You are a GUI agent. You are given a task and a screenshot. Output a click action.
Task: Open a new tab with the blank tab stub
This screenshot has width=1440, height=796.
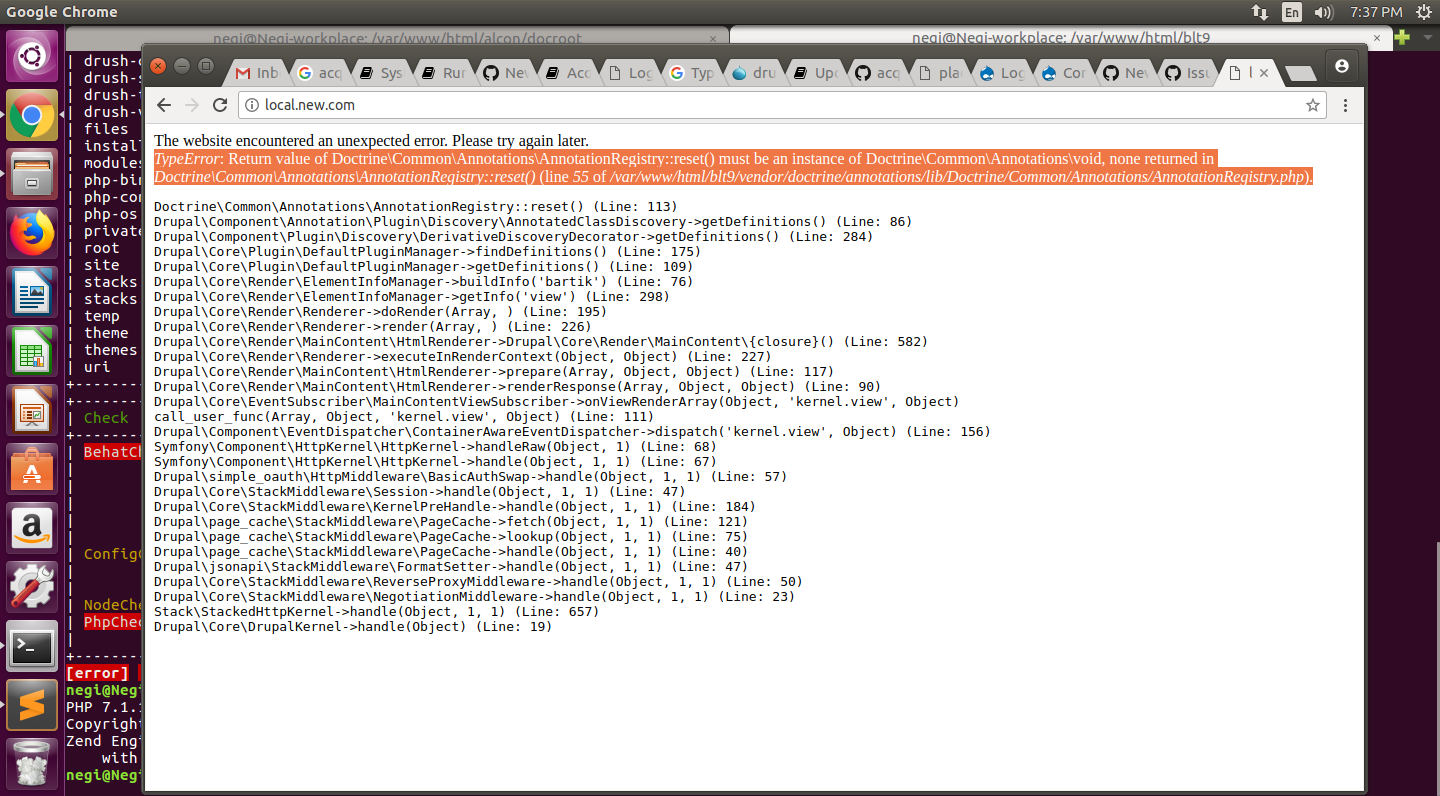(x=1301, y=72)
